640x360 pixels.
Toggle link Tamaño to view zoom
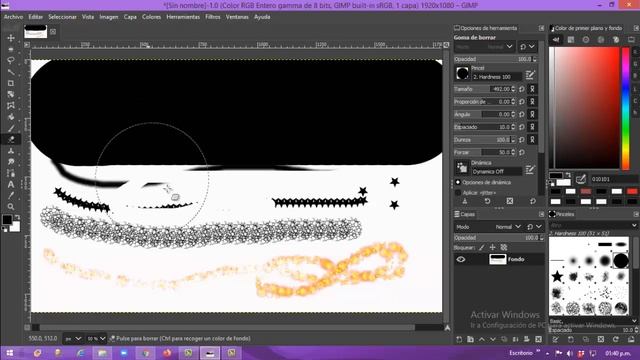[532, 89]
